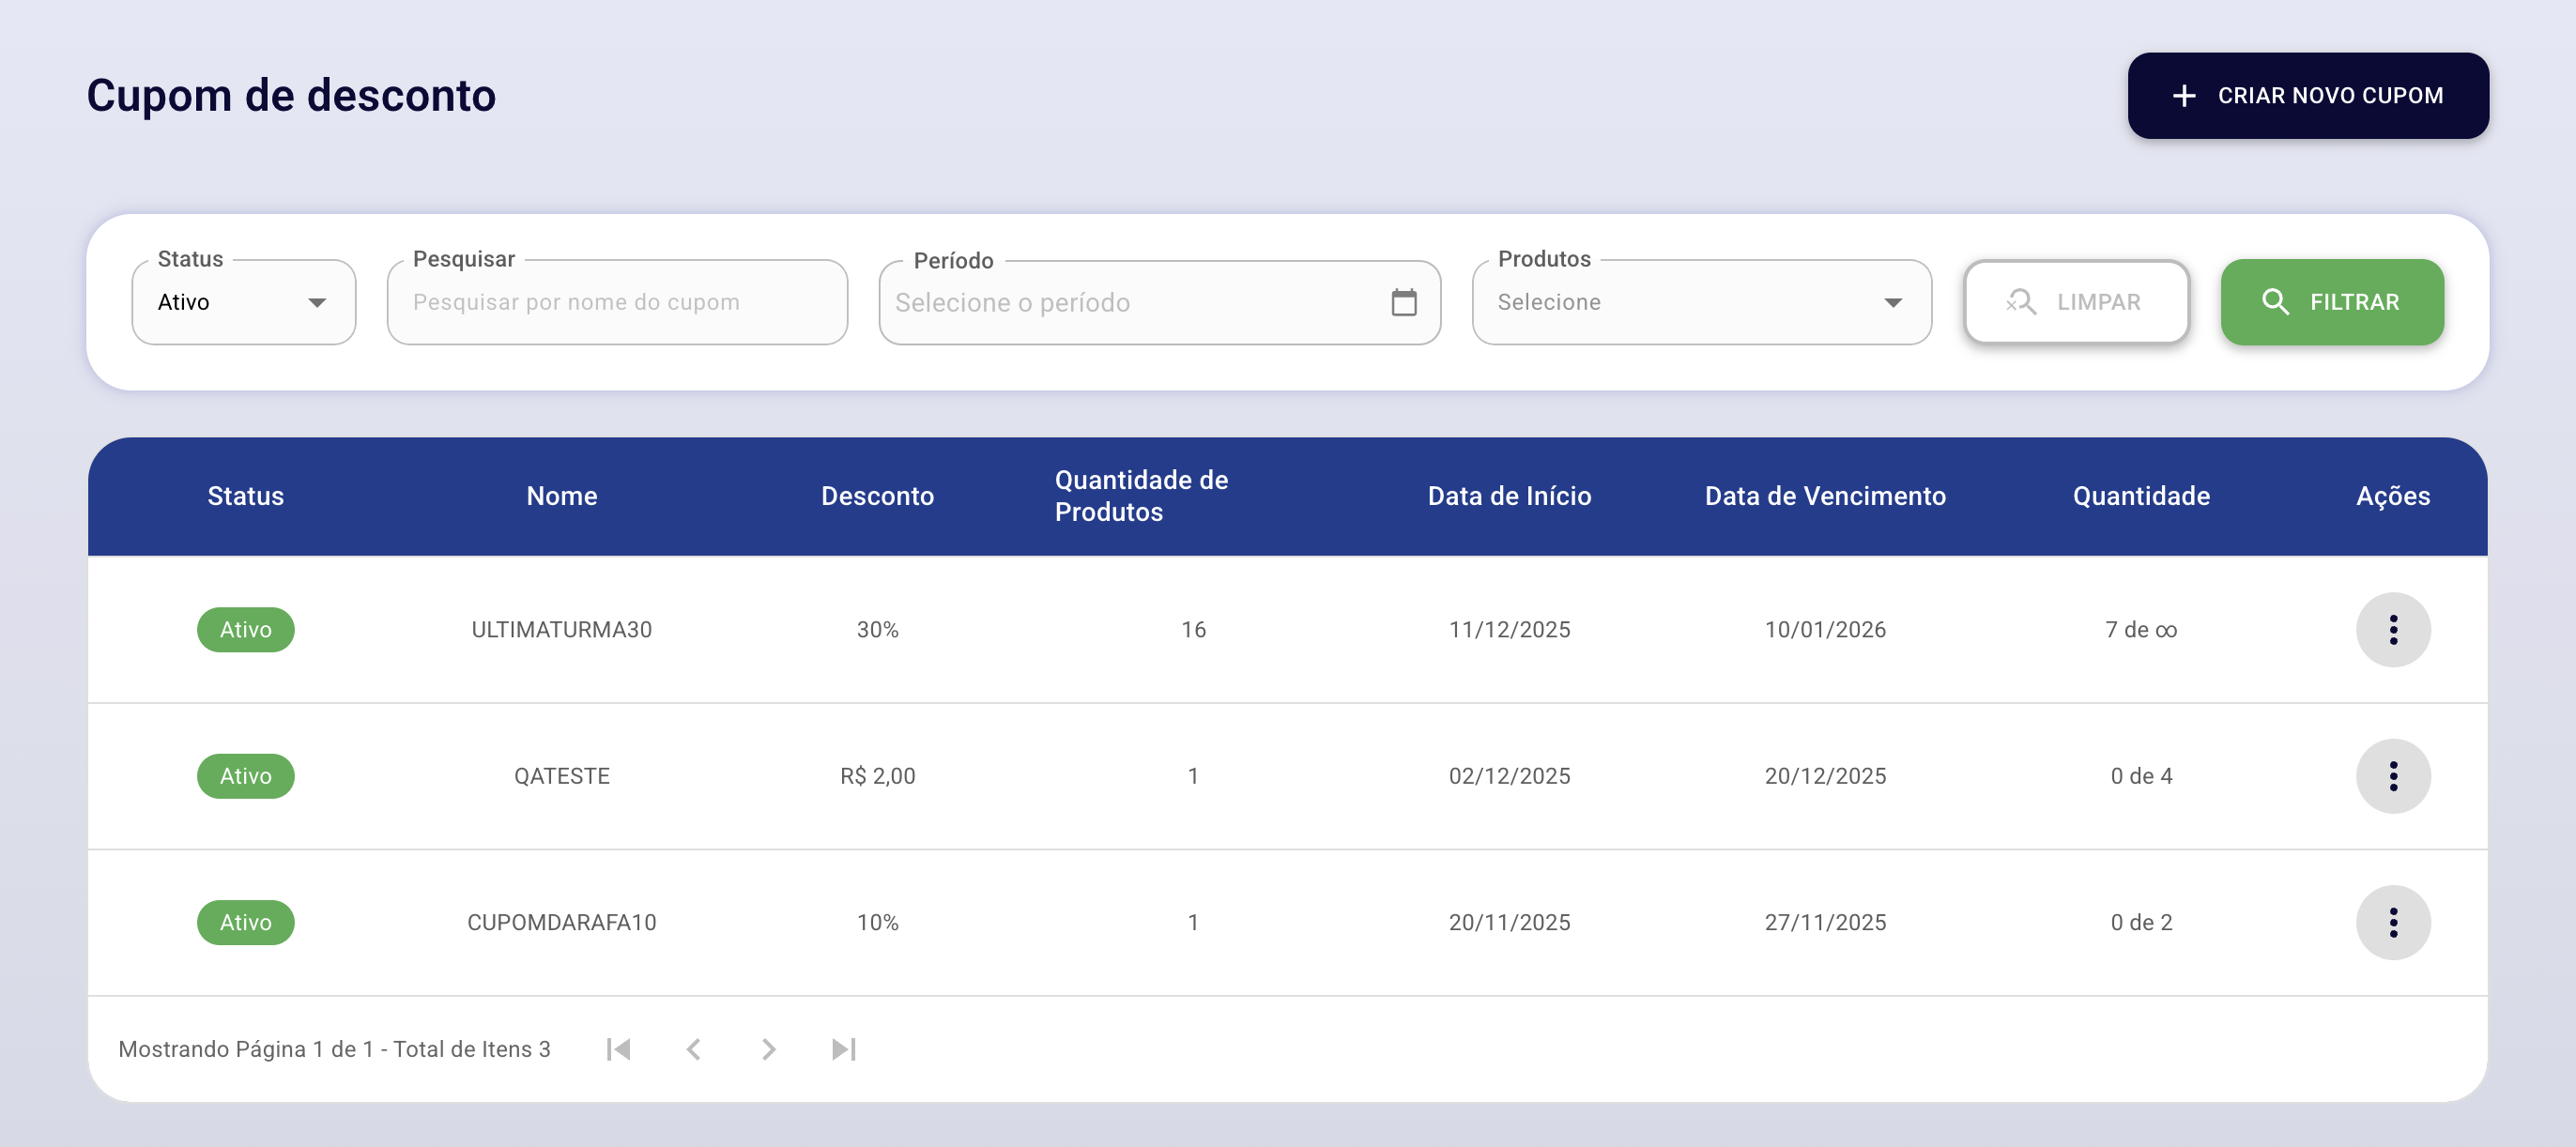Click the ULTIMATURMA30 coupon name
The height and width of the screenshot is (1147, 2576).
coord(562,629)
